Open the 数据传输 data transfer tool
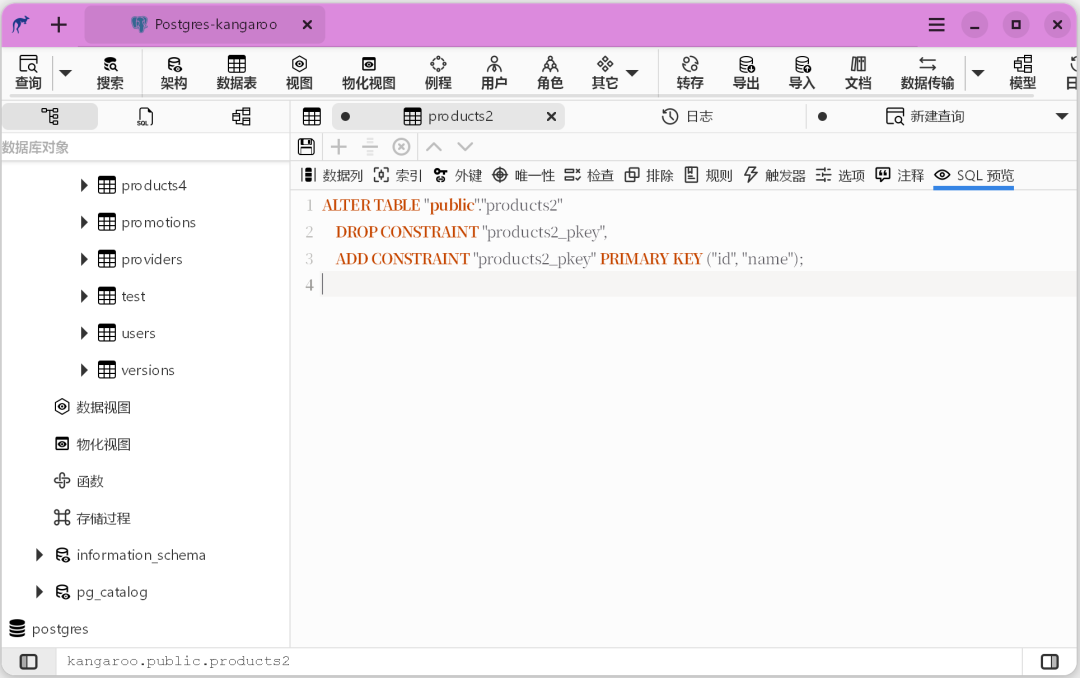Image resolution: width=1080 pixels, height=678 pixels. pos(927,72)
